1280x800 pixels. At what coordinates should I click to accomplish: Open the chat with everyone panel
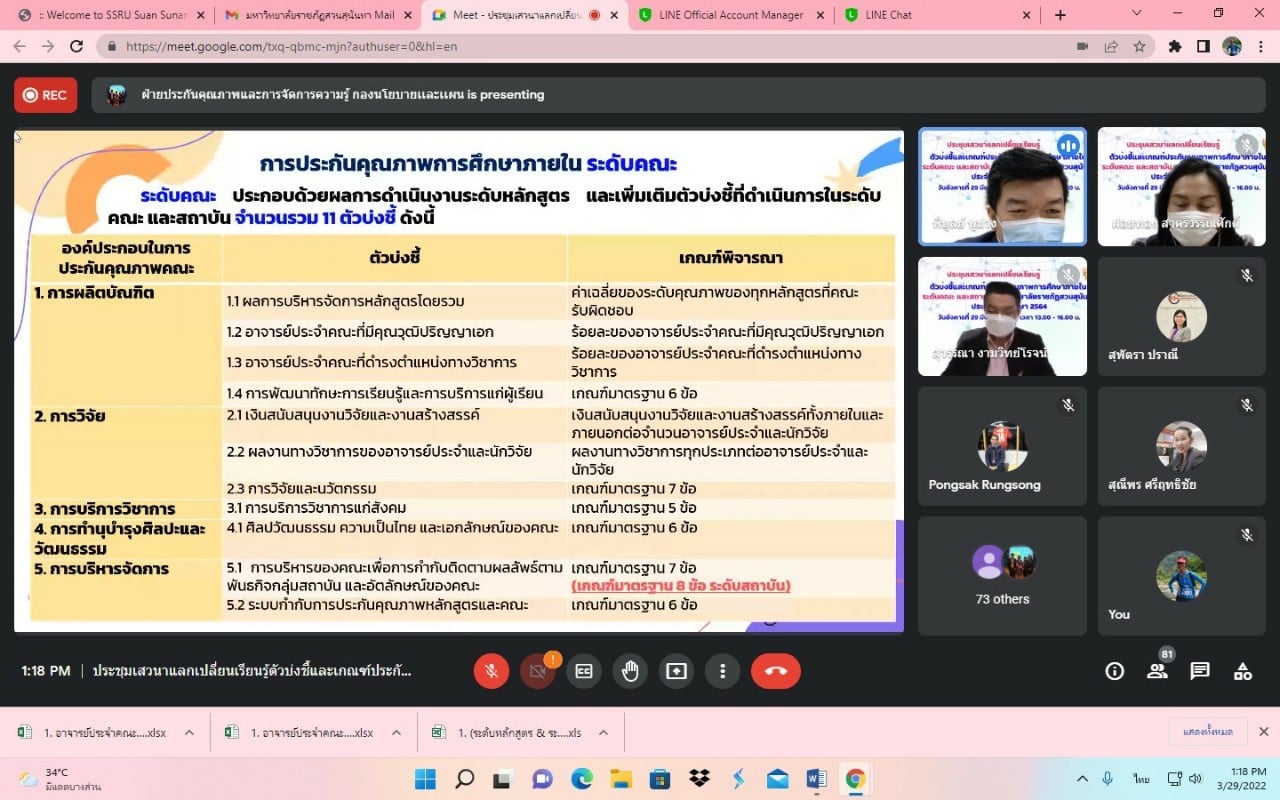click(1200, 671)
